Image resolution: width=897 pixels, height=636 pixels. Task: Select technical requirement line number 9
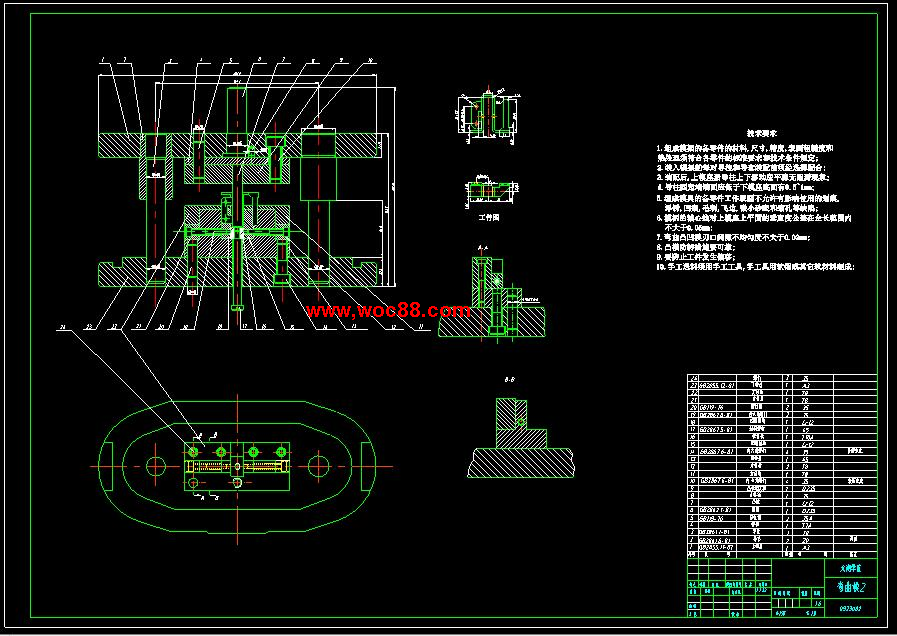coord(696,257)
